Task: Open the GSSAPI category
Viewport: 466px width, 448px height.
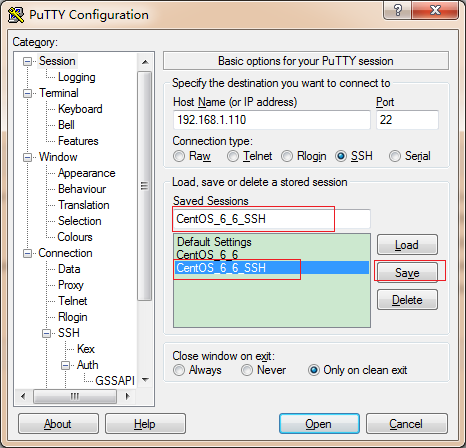Action: click(x=115, y=381)
